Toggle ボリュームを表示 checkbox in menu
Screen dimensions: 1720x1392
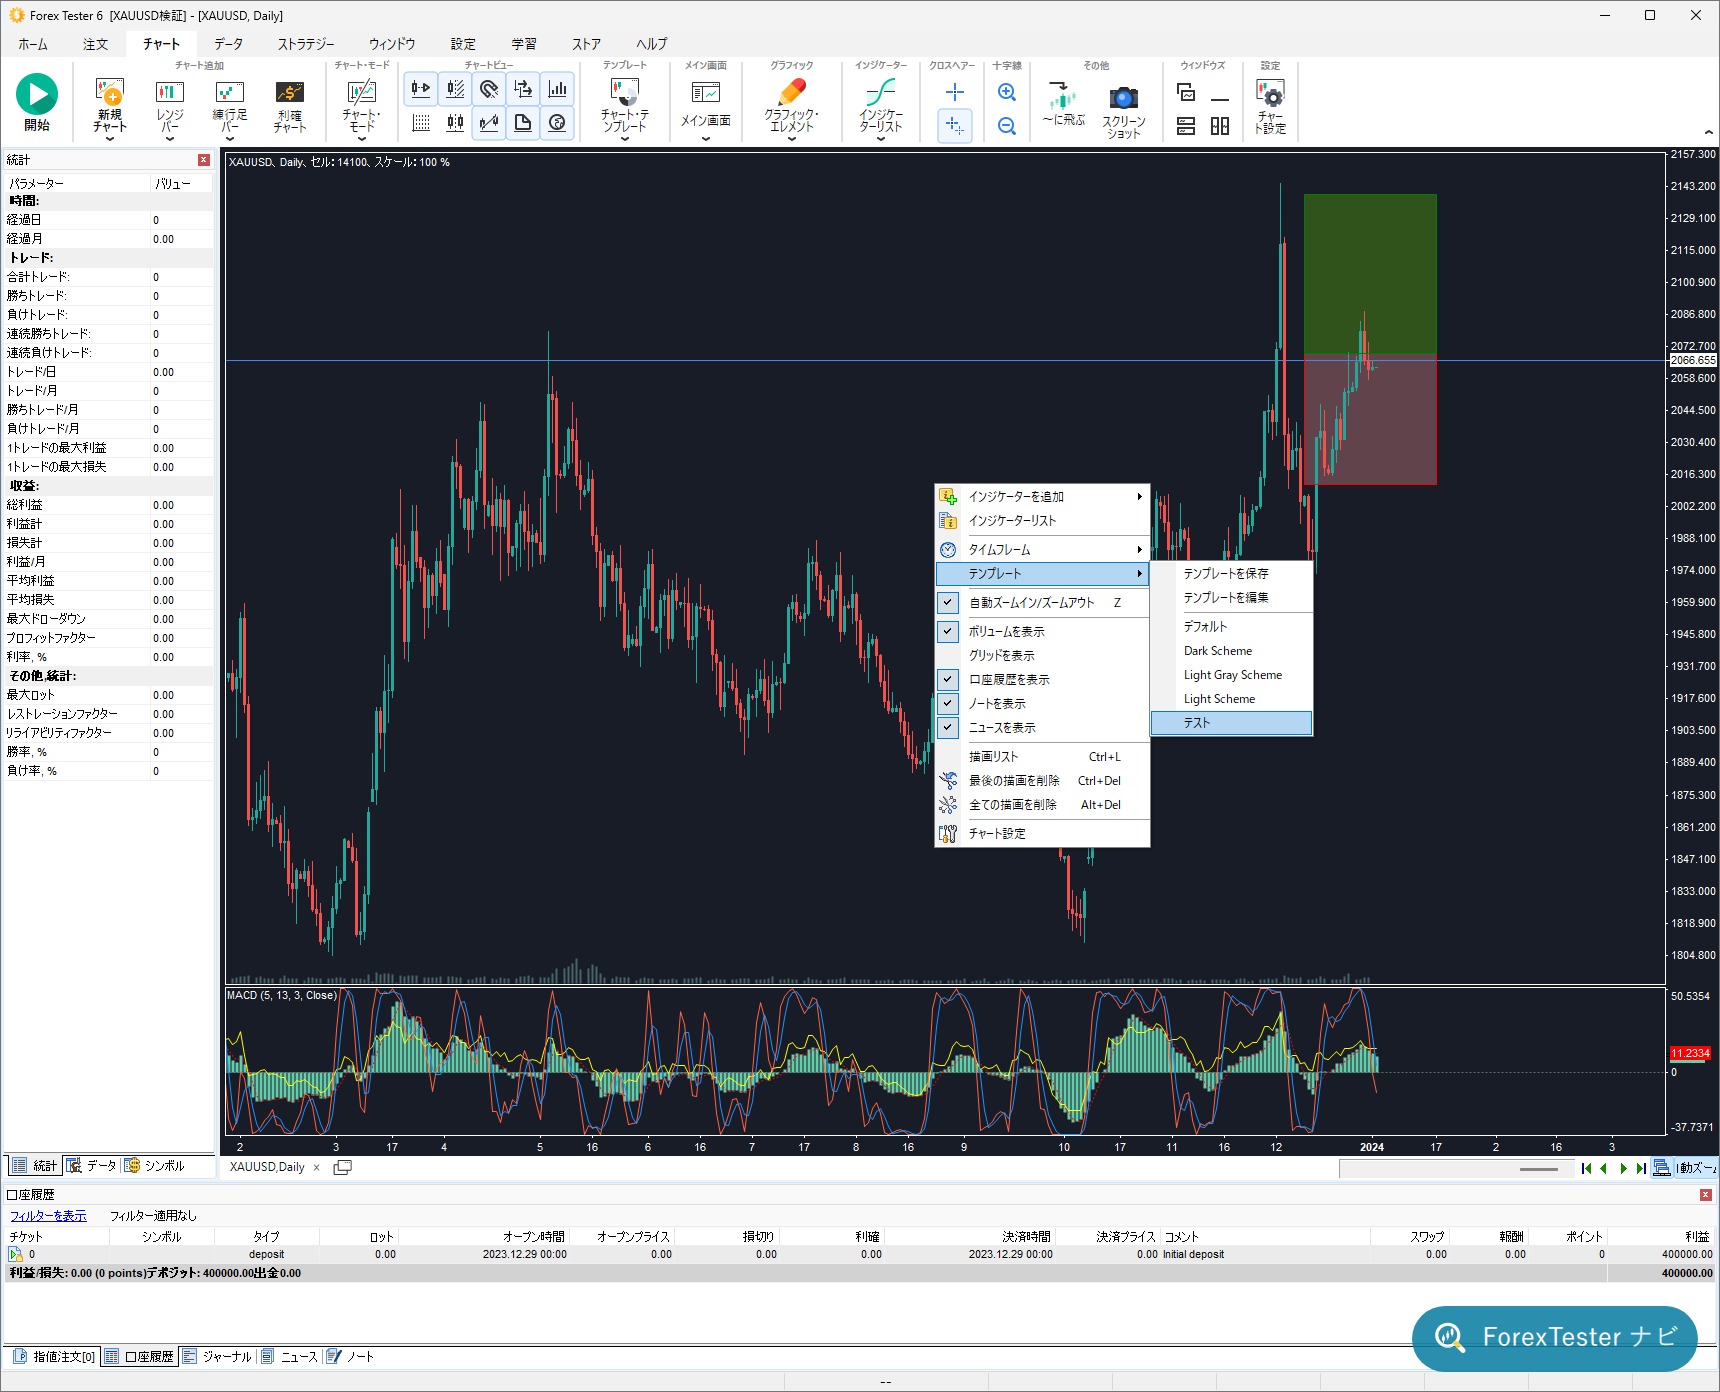[948, 631]
